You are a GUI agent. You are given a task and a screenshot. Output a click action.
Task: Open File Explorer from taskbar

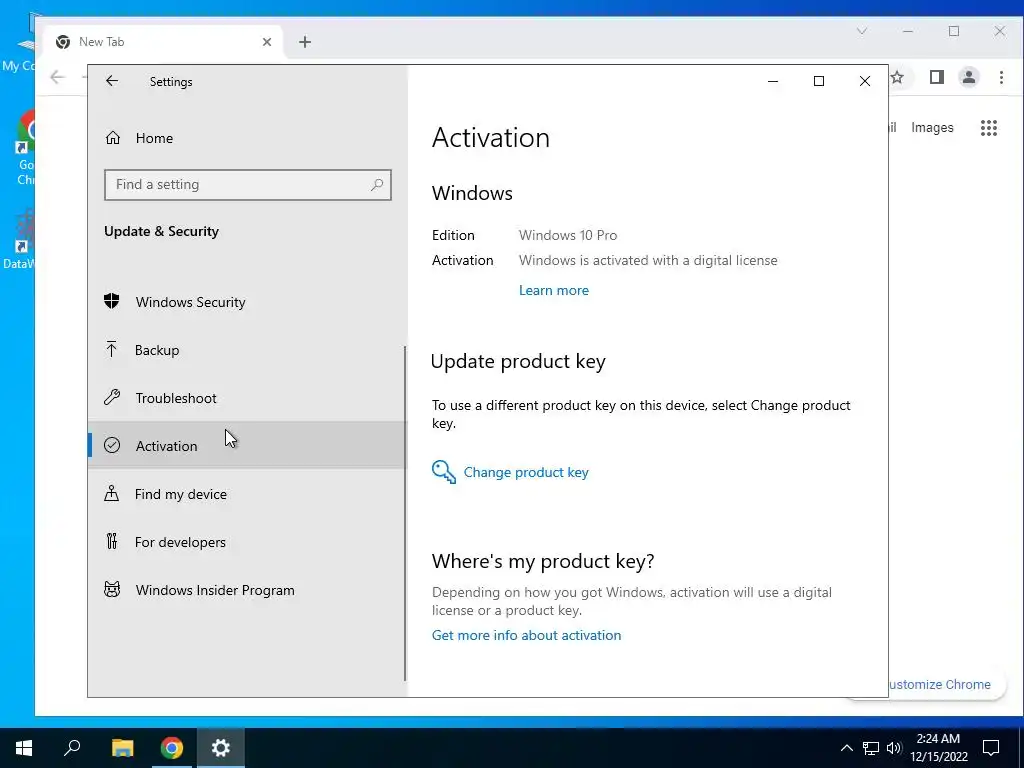(122, 748)
